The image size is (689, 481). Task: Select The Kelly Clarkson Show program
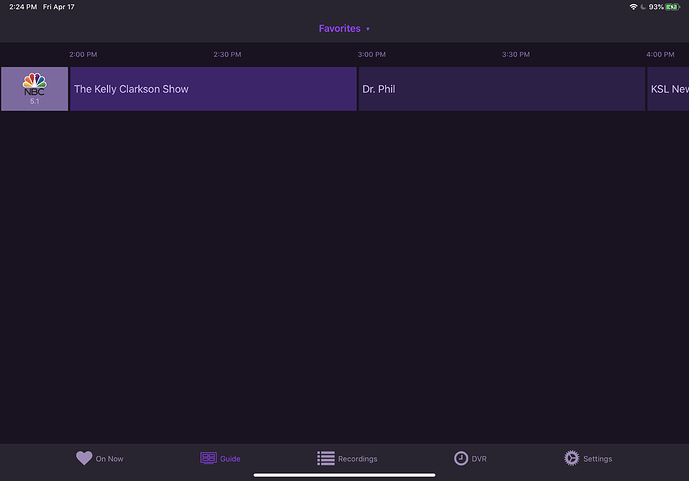tap(213, 89)
